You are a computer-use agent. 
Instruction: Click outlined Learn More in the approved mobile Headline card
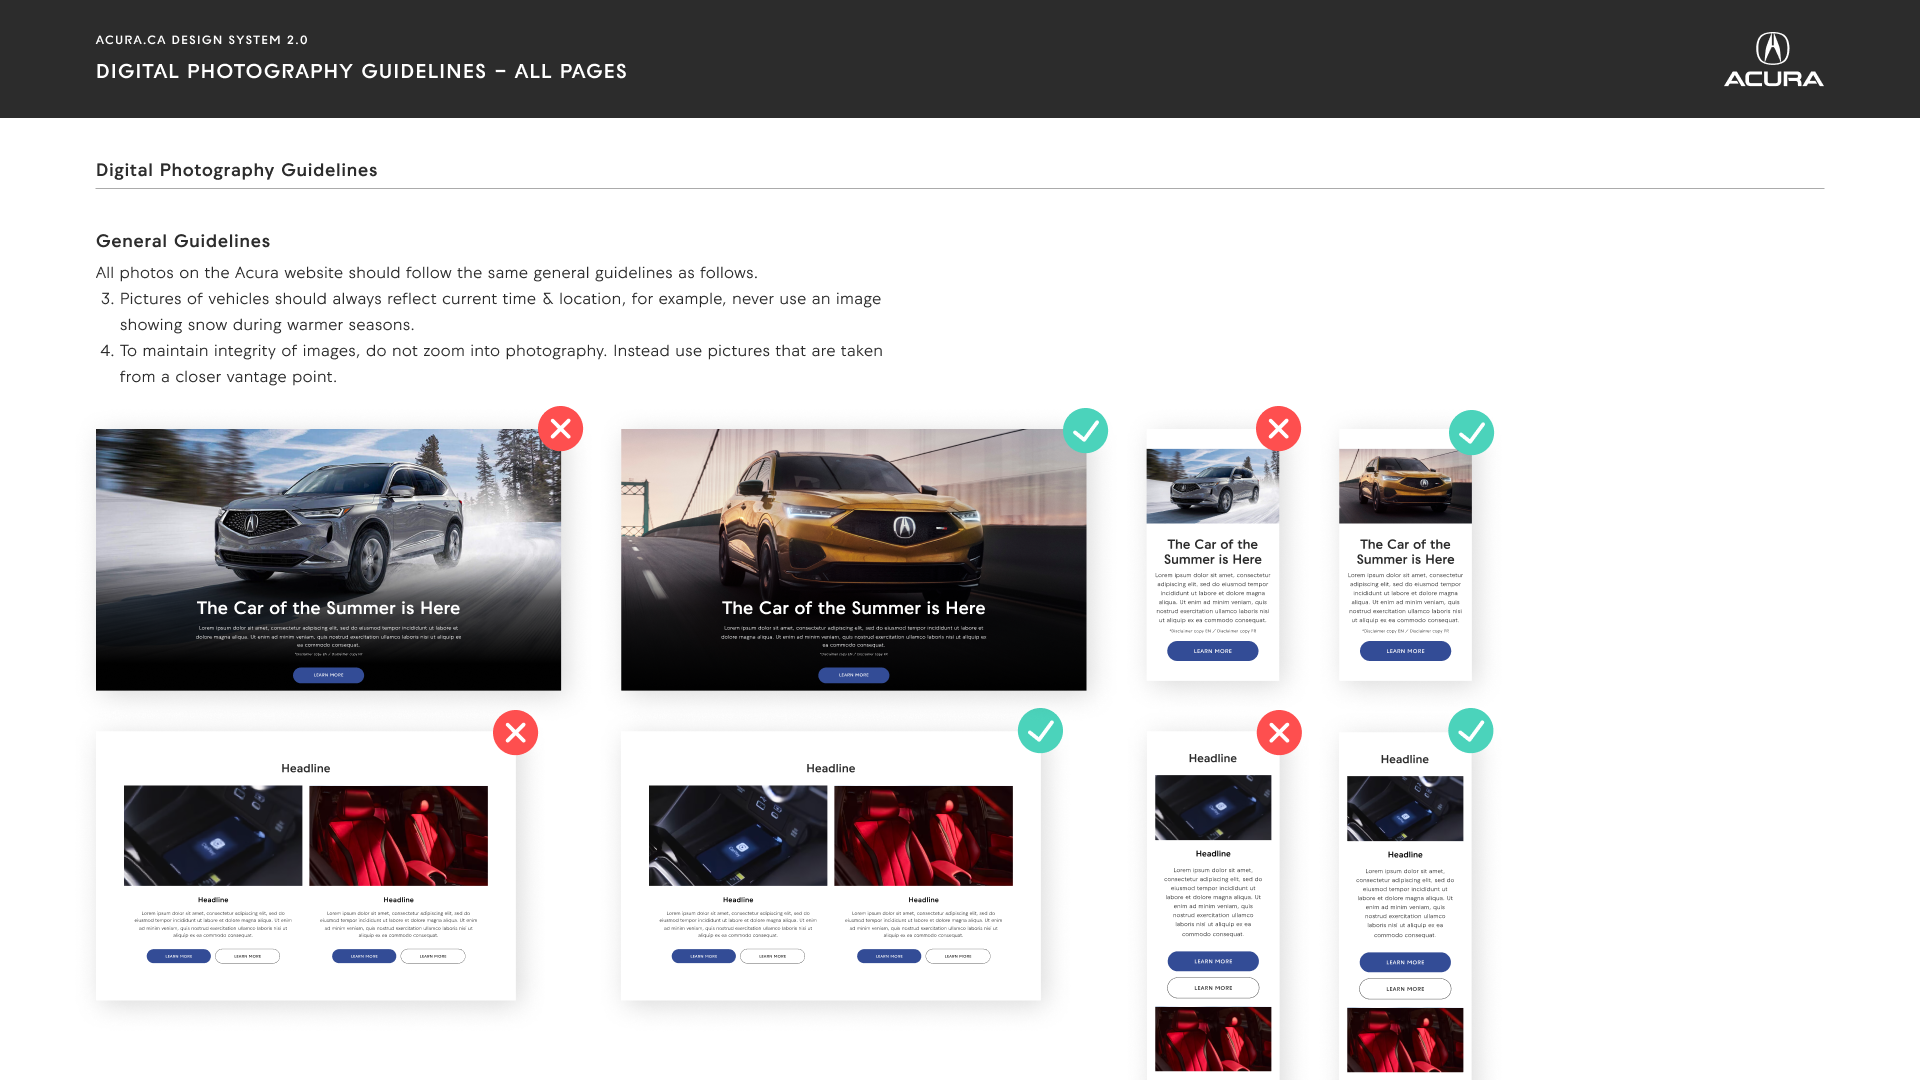pos(1405,989)
